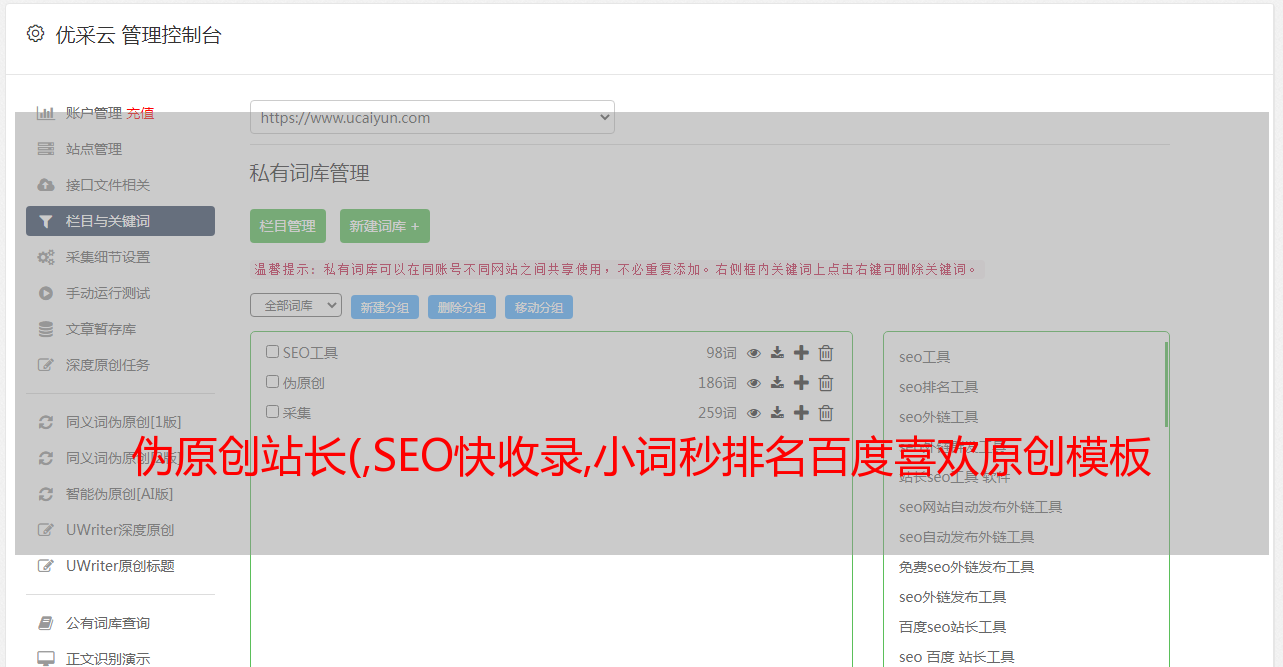Open 站点管理 in the sidebar

pos(94,149)
